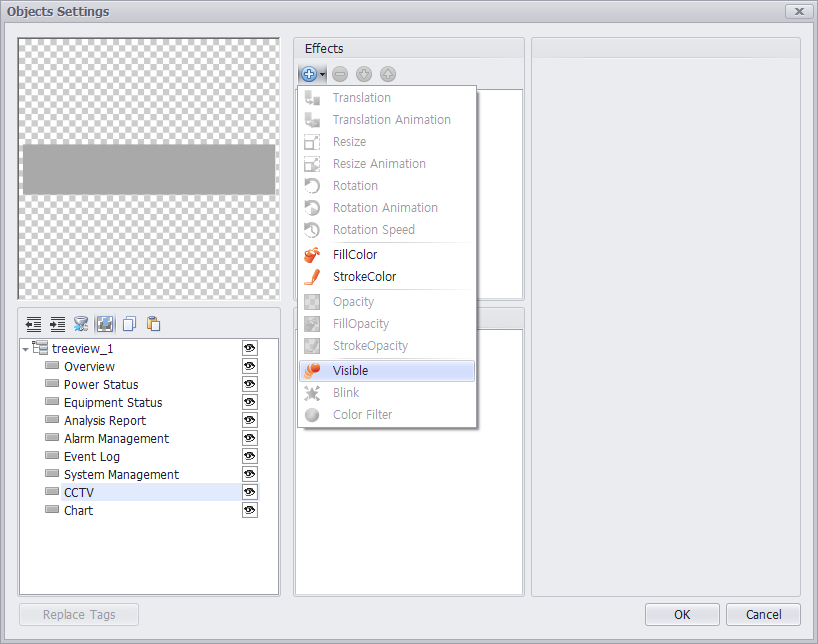Click the outdent icon above the tree
818x644 pixels.
(x=33, y=324)
